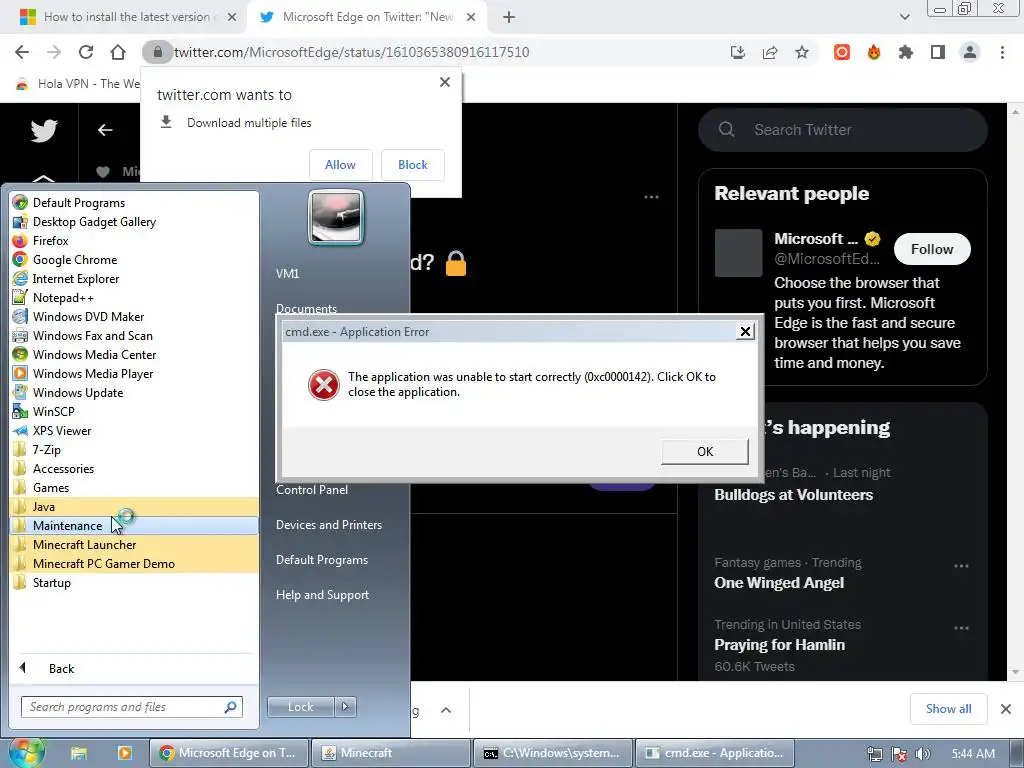The height and width of the screenshot is (768, 1024).
Task: Dismiss the twitter.com permission popup
Action: tap(445, 82)
